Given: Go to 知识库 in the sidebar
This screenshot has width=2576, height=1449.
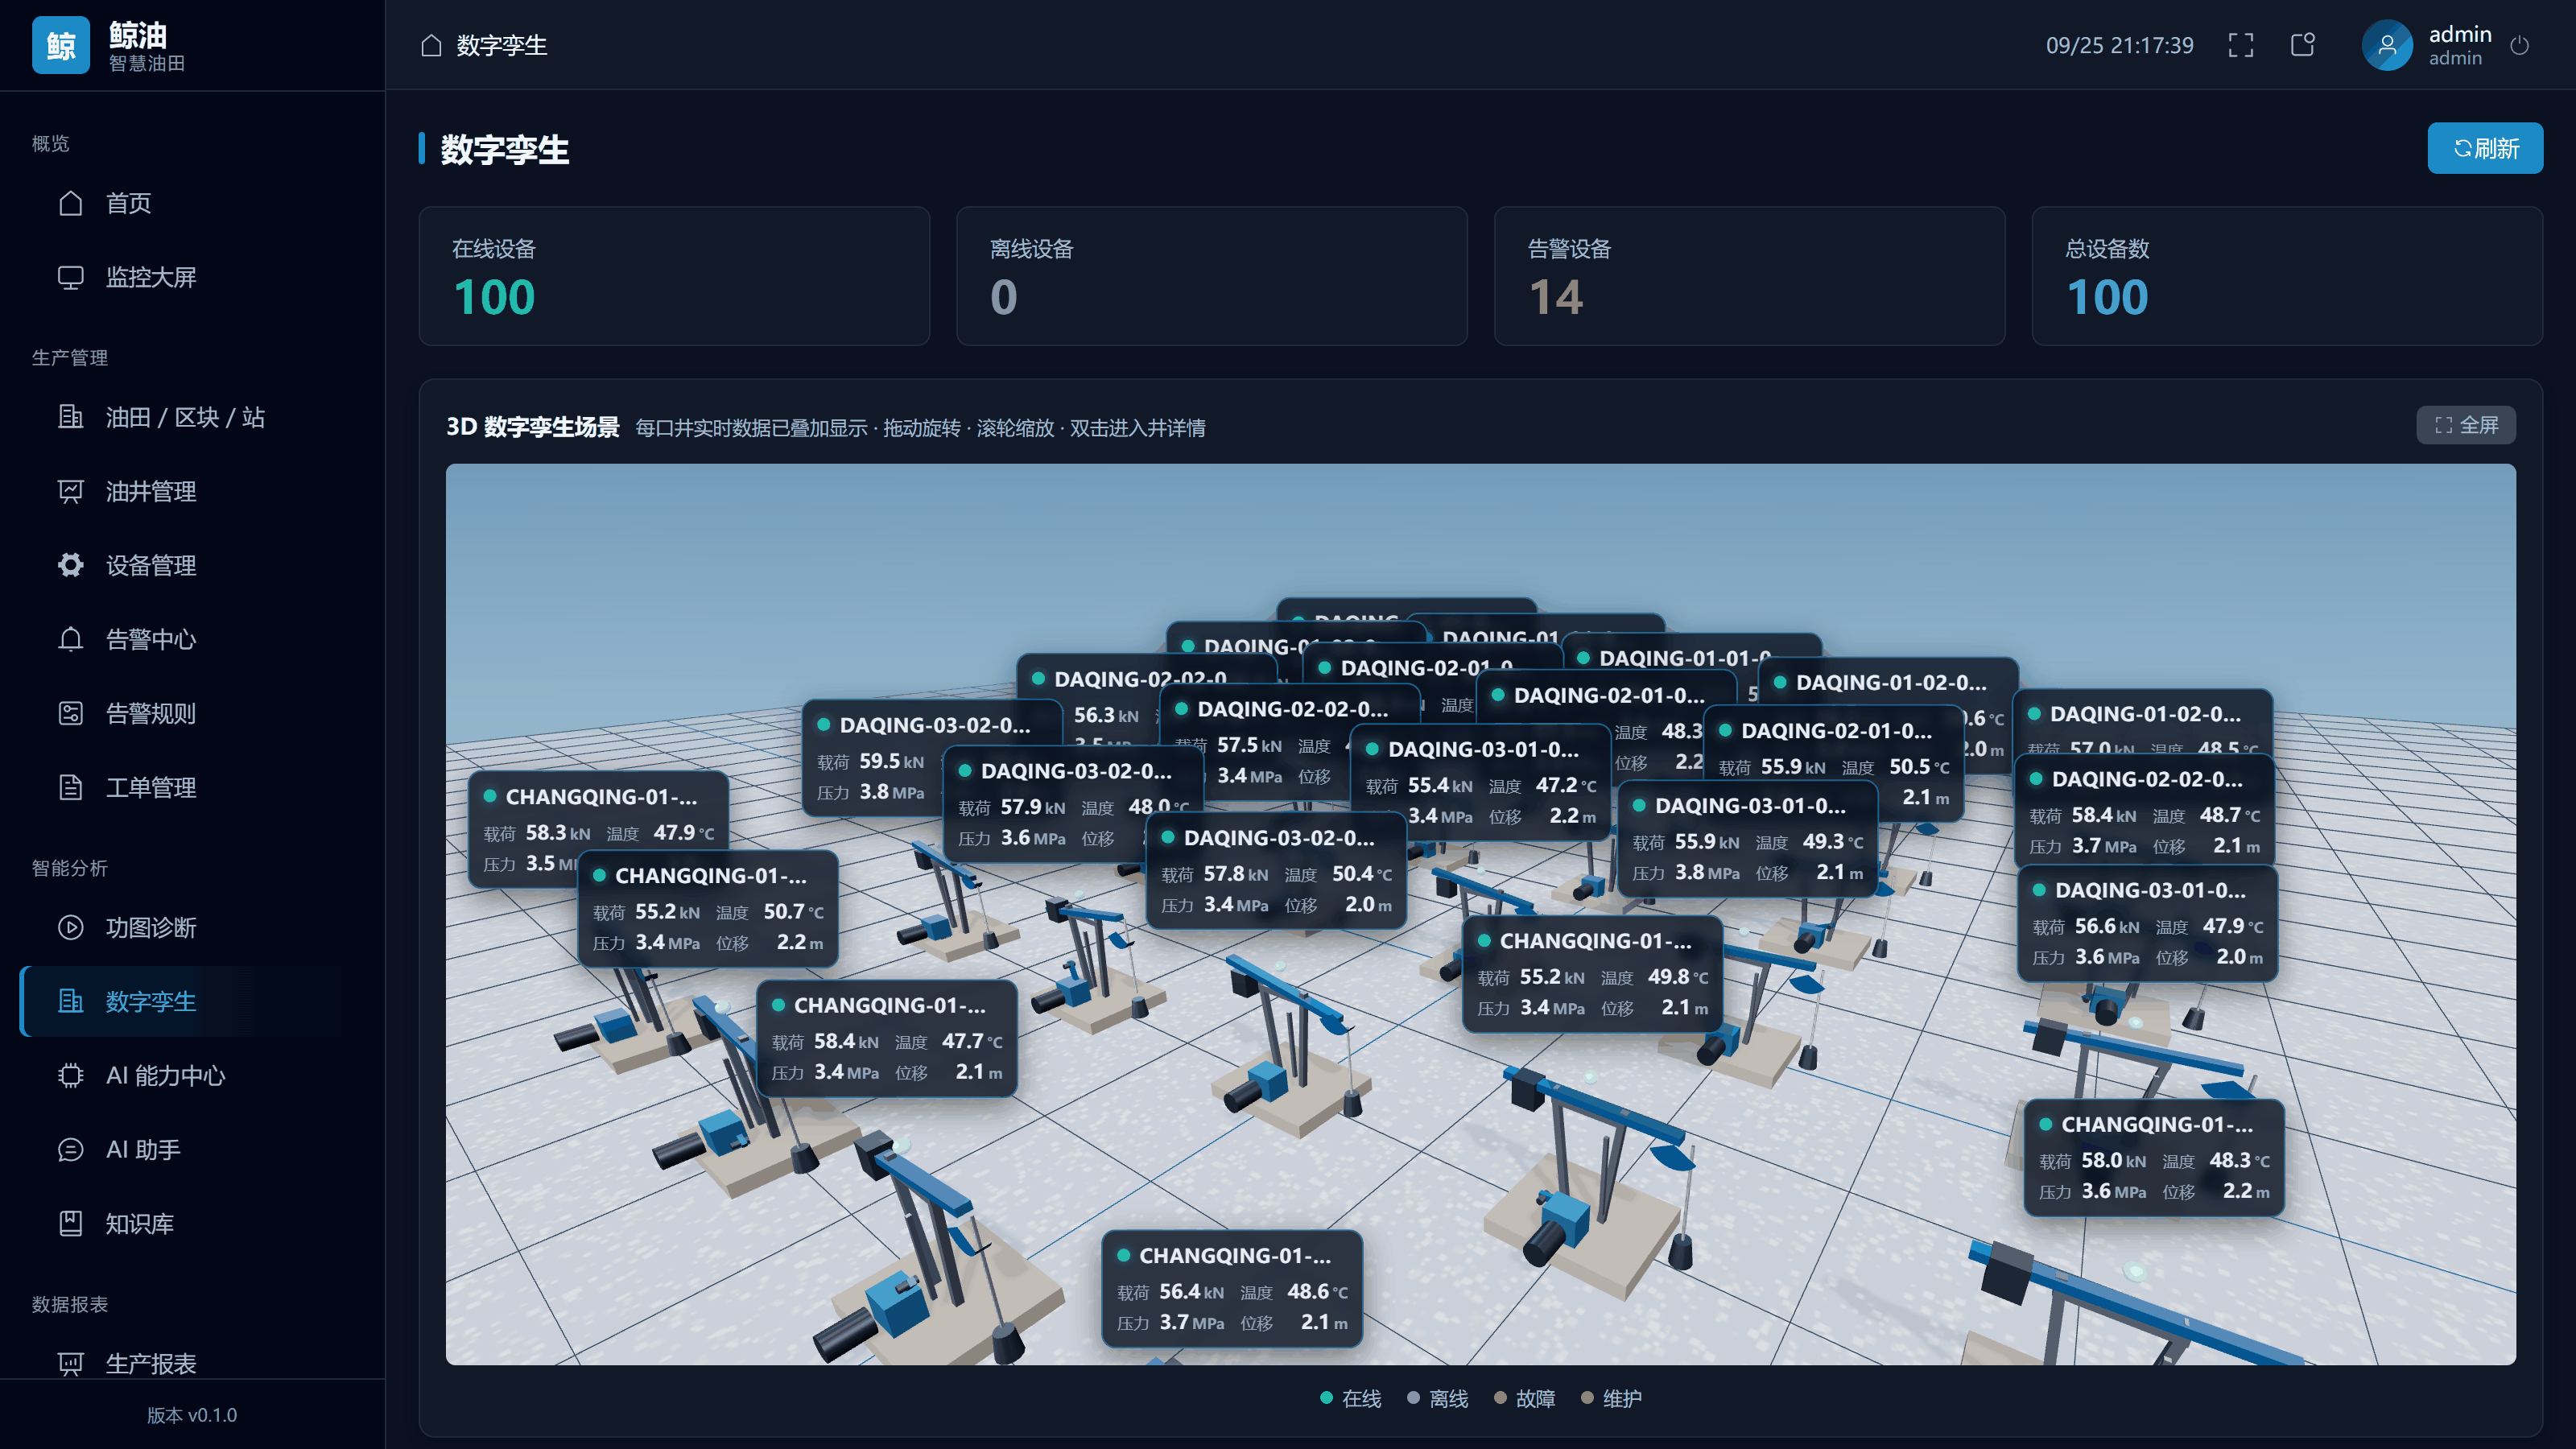Looking at the screenshot, I should click(192, 1223).
